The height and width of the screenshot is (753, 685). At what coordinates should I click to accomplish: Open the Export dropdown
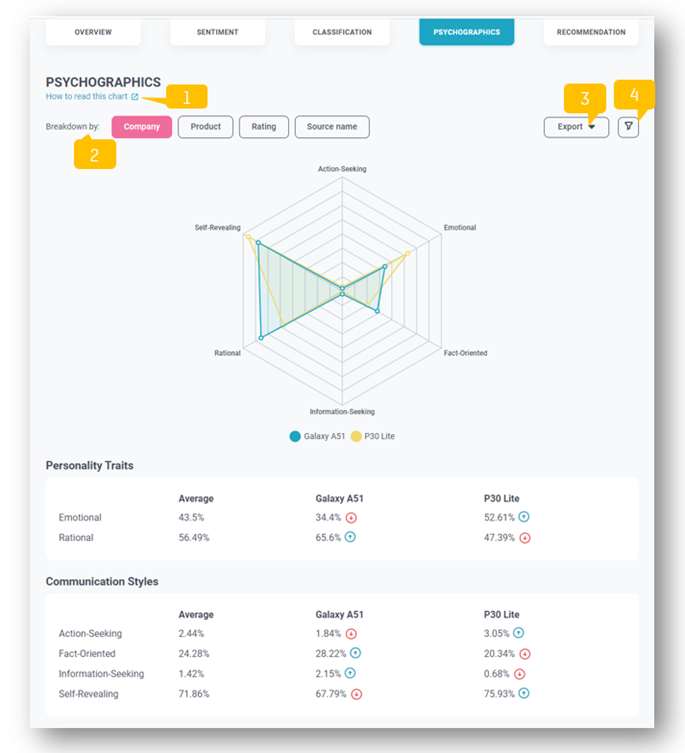(x=576, y=127)
